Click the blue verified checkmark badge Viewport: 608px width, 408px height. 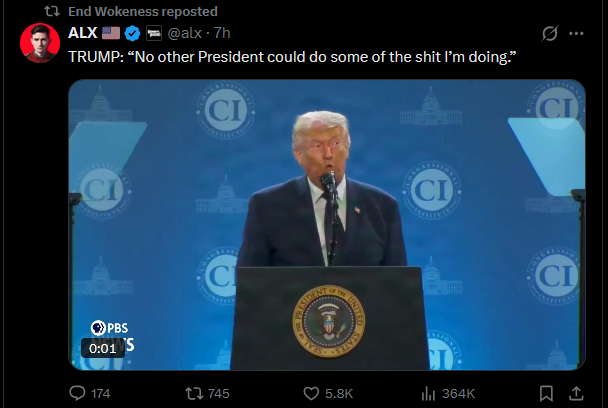pyautogui.click(x=132, y=33)
